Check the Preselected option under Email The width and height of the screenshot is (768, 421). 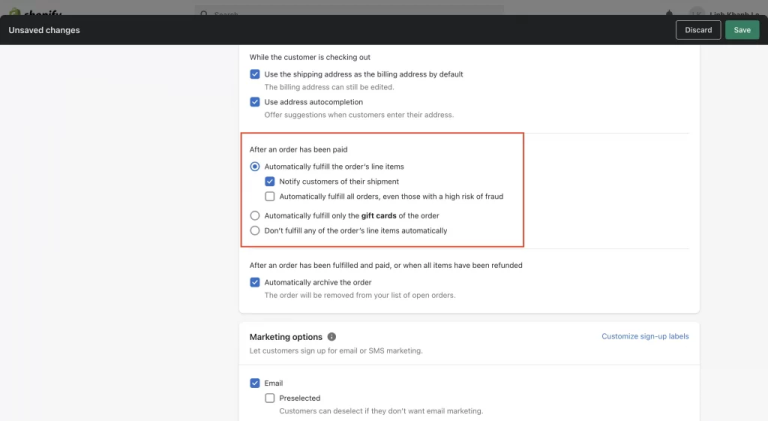pyautogui.click(x=270, y=398)
